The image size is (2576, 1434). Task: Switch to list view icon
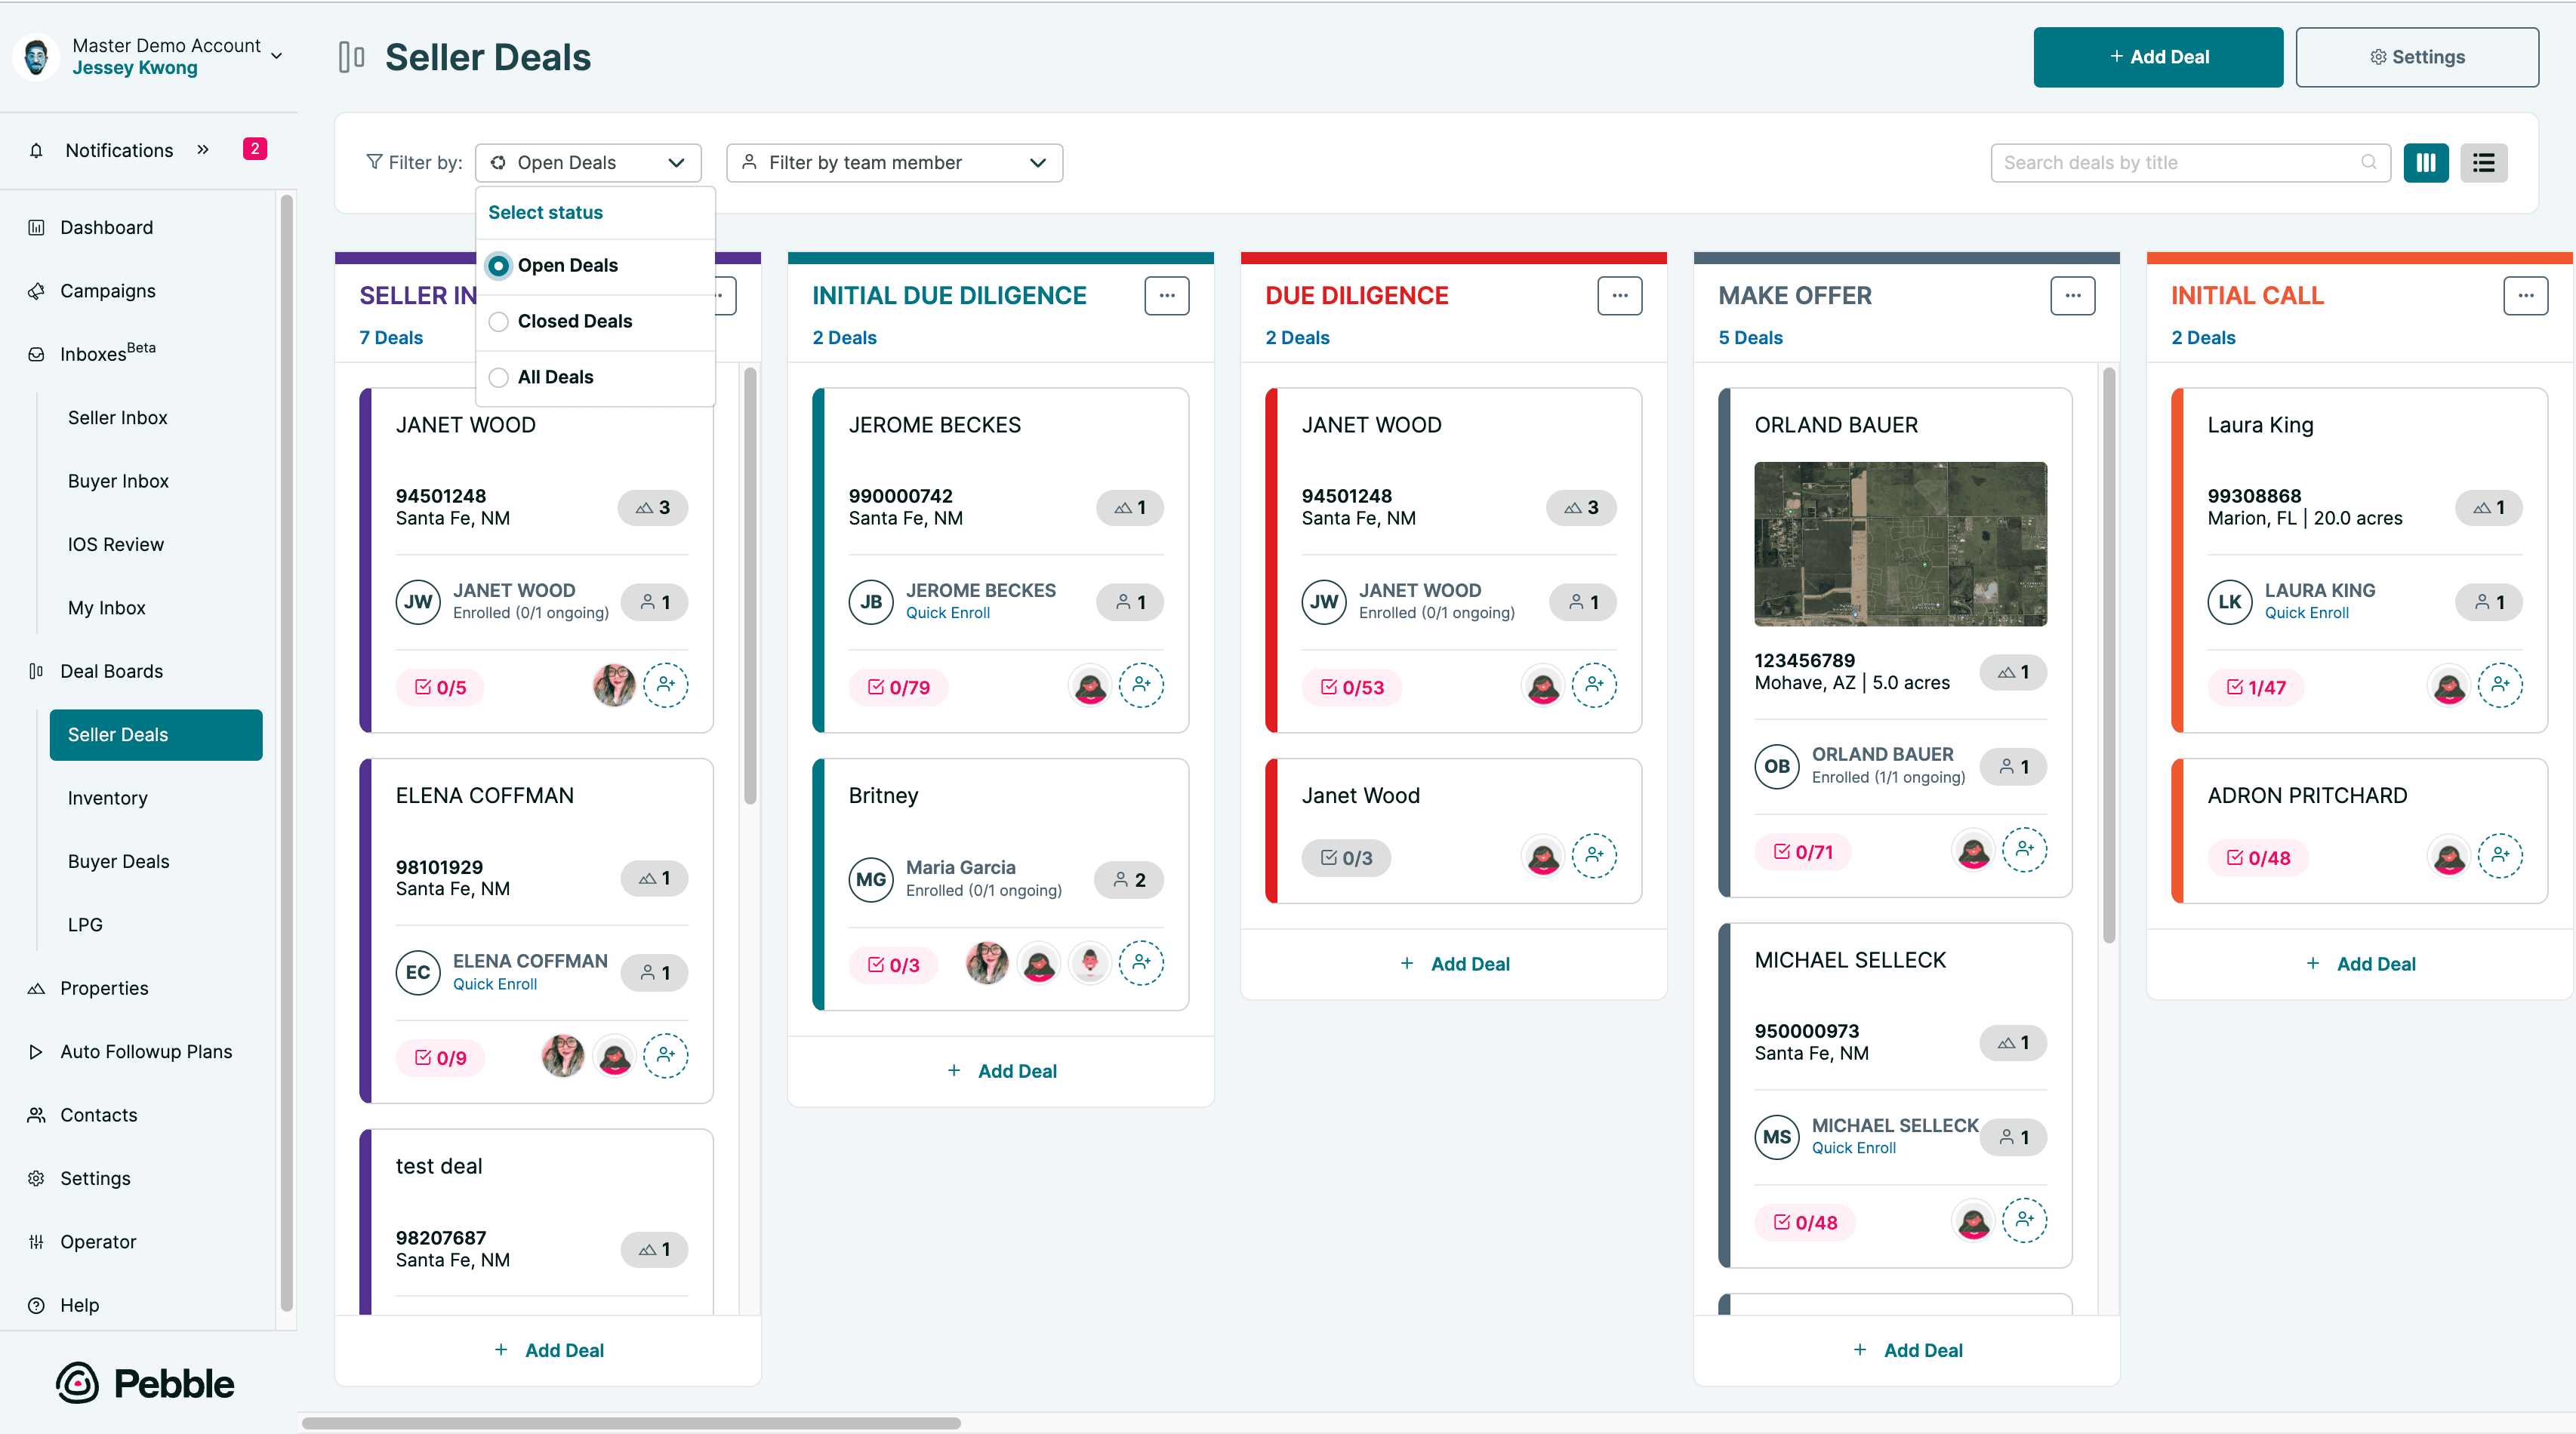[x=2483, y=162]
